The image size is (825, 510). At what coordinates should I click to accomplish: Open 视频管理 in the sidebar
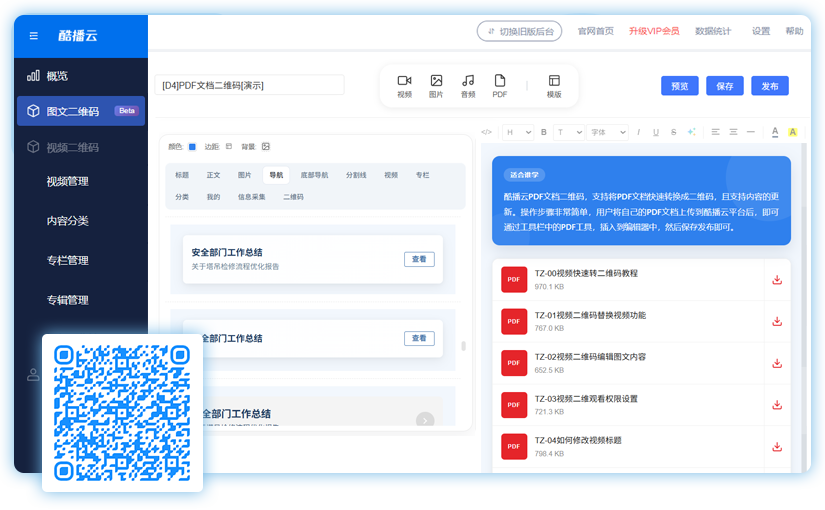coord(67,182)
